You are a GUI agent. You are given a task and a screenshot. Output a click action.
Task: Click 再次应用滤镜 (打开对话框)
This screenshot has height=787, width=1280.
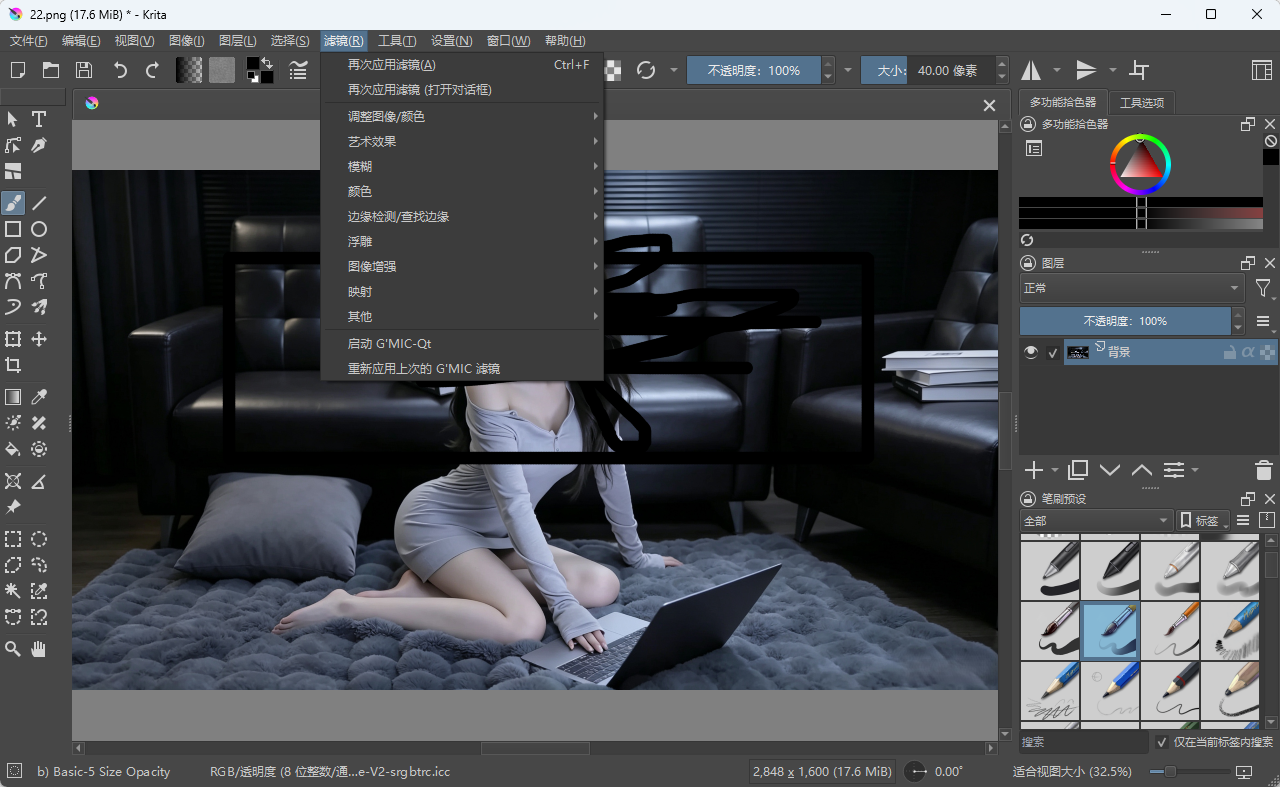[x=462, y=89]
